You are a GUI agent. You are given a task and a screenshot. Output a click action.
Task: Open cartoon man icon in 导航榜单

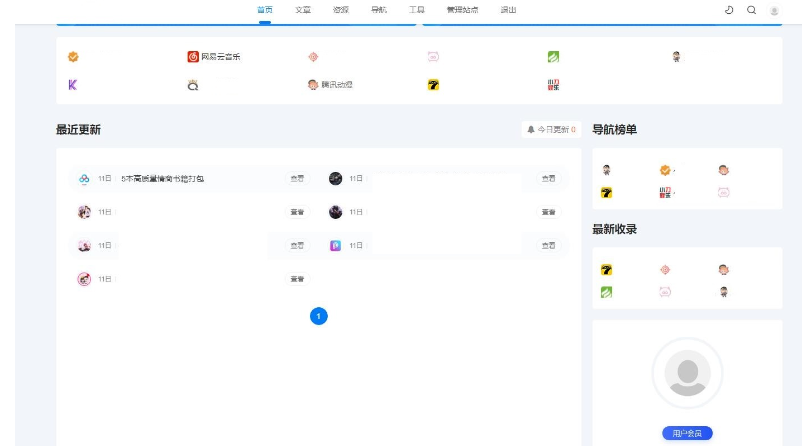pyautogui.click(x=607, y=170)
